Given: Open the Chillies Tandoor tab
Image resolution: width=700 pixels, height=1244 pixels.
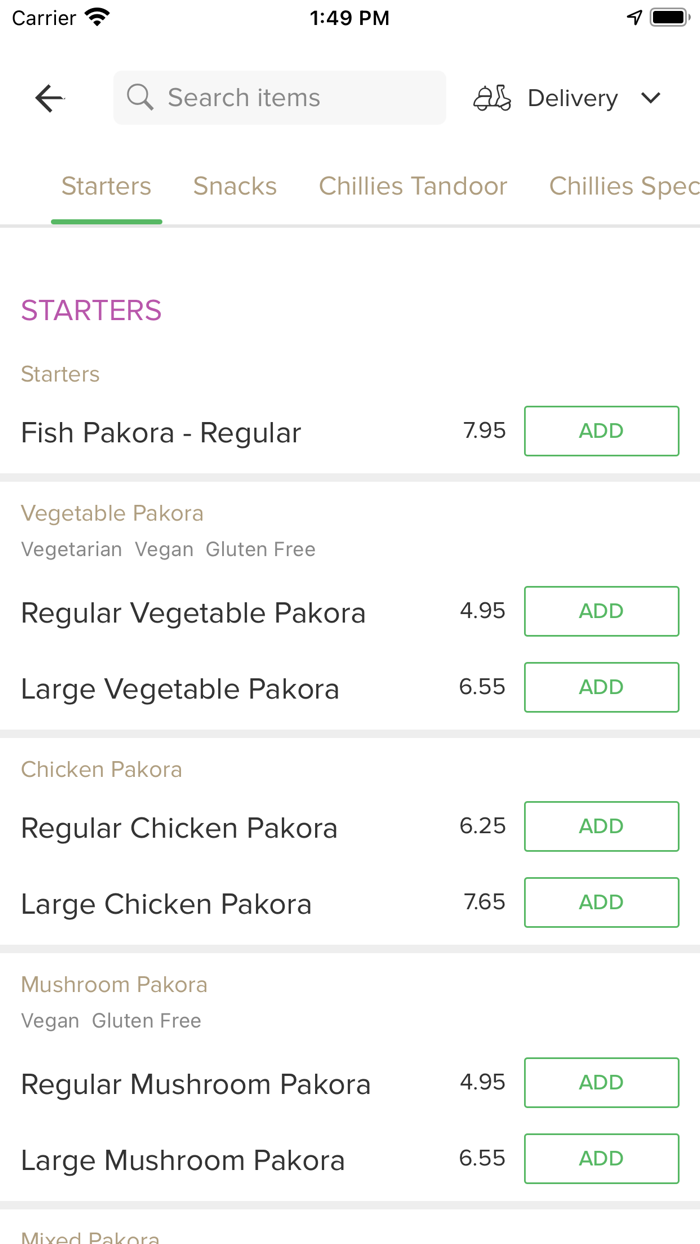Looking at the screenshot, I should point(413,186).
